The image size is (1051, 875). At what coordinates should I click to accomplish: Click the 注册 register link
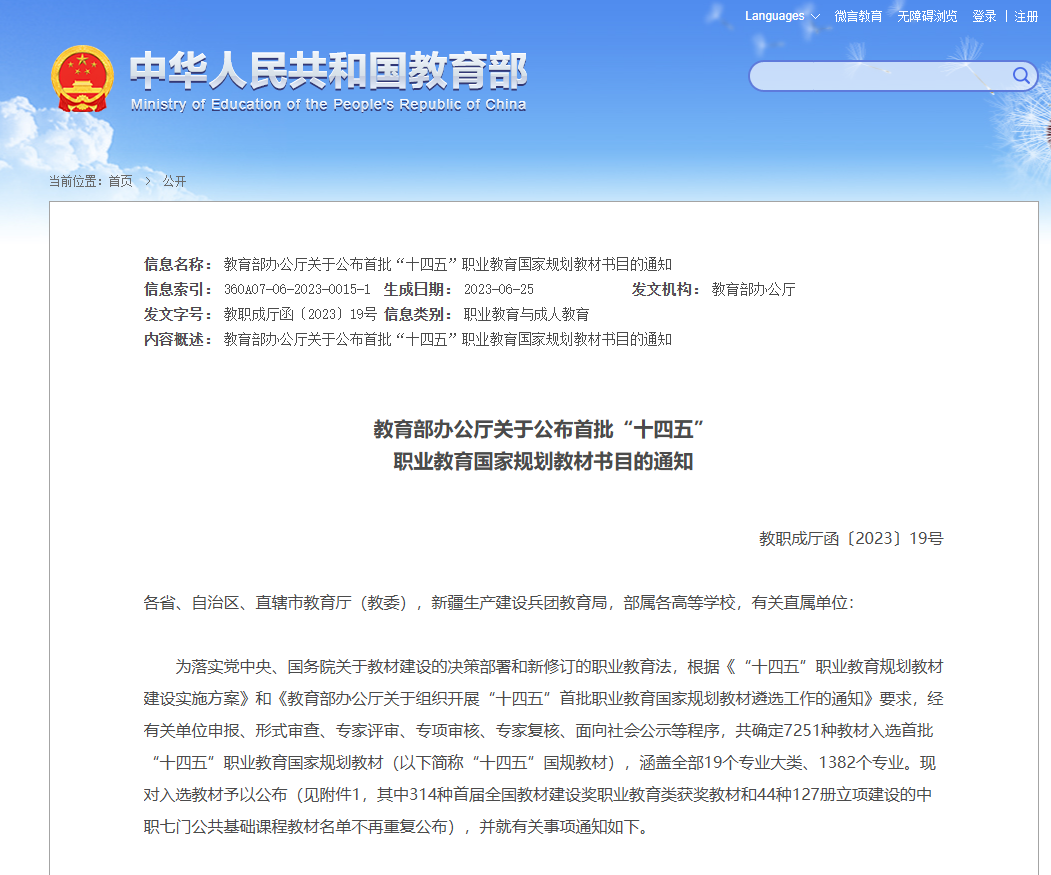click(x=1026, y=17)
